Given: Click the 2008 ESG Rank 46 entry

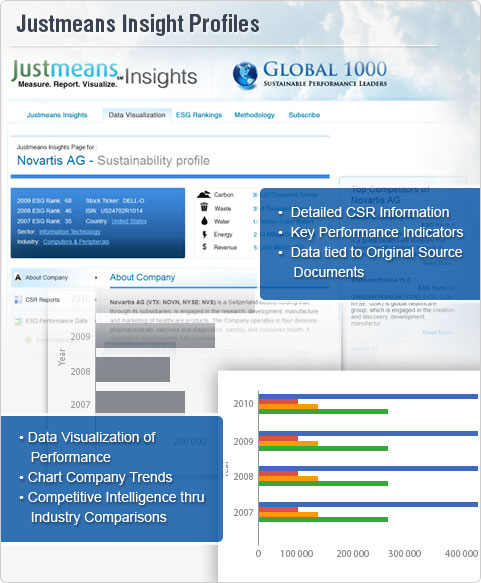Looking at the screenshot, I should 44,211.
